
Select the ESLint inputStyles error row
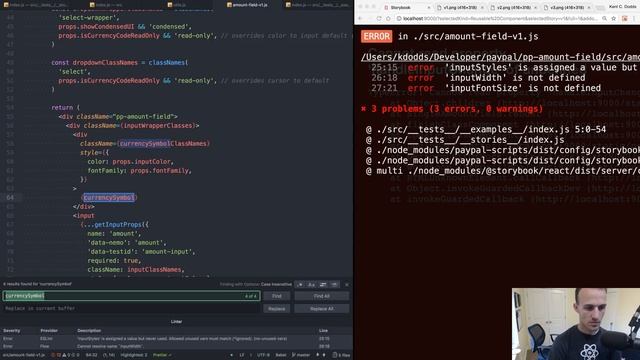[176, 339]
